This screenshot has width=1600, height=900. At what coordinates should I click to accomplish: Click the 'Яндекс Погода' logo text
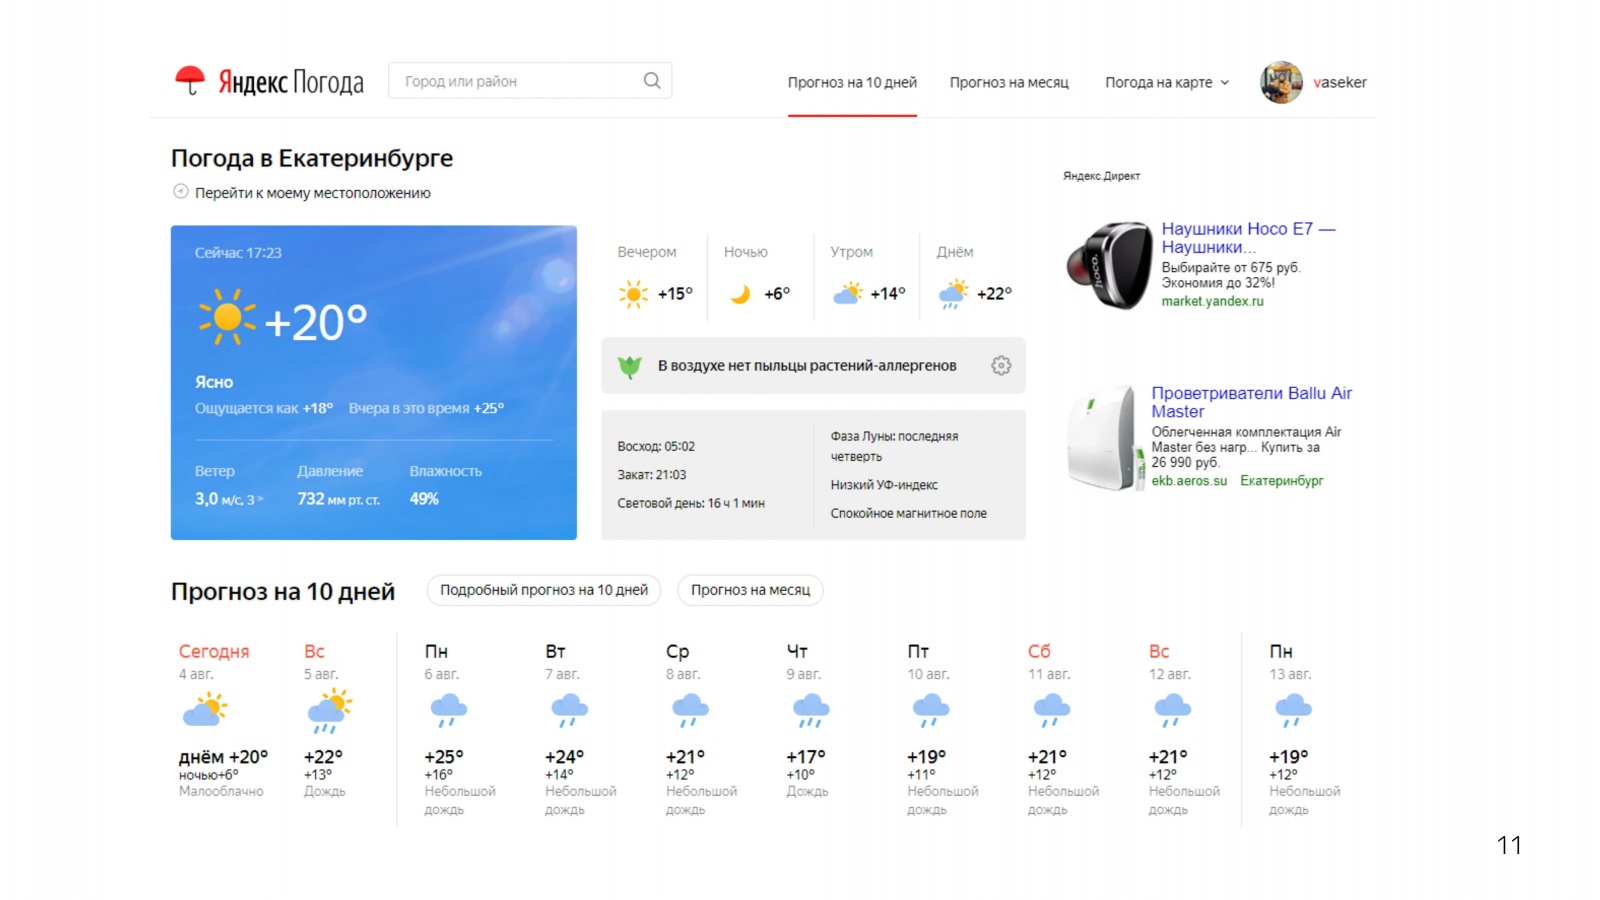coord(291,82)
